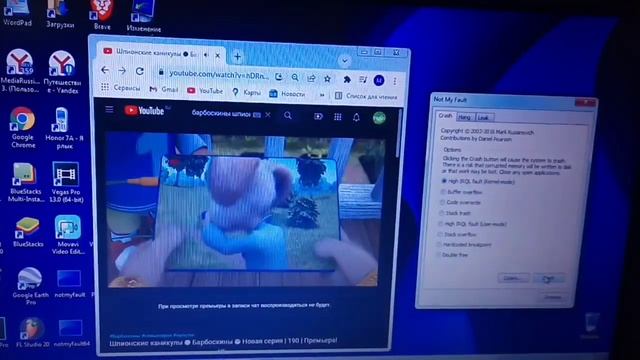Click the Color... button in Not My Fault
The width and height of the screenshot is (640, 360).
tap(513, 278)
